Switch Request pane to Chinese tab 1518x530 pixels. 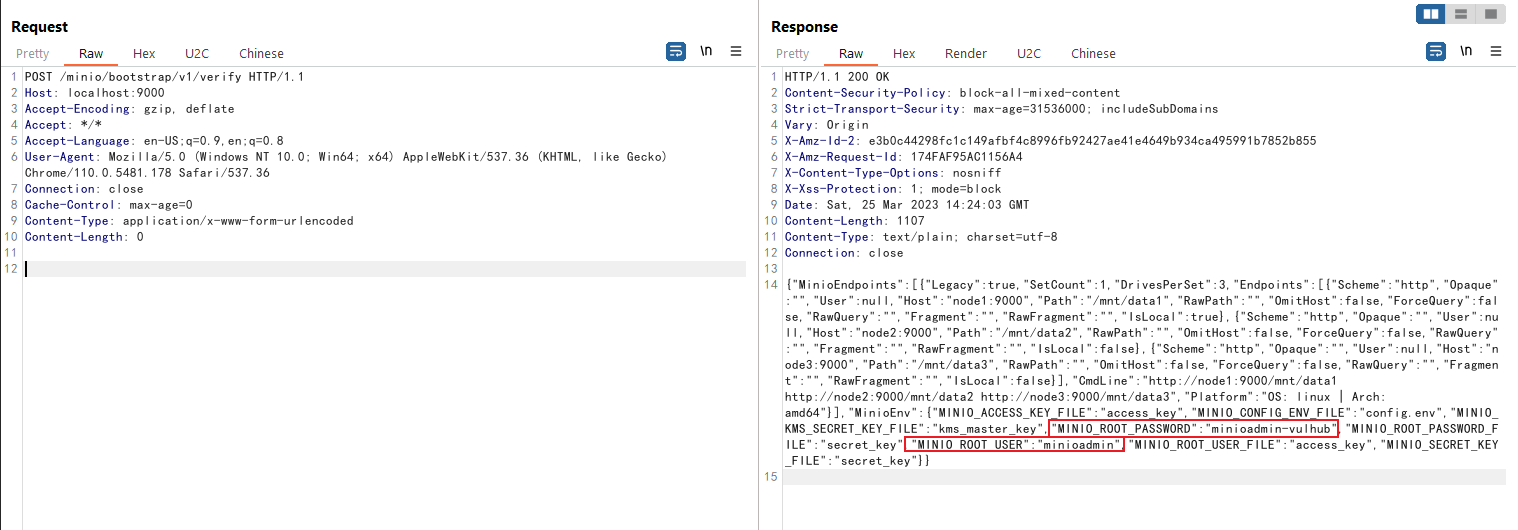261,54
